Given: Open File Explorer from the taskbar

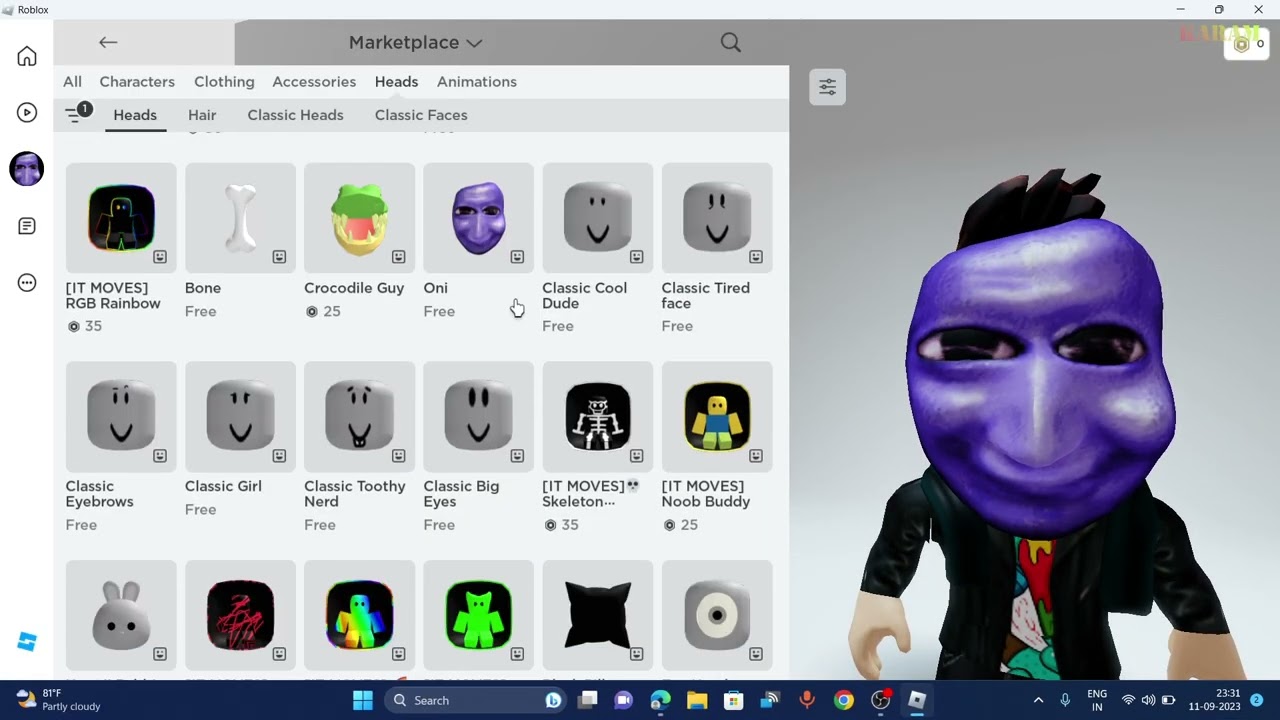Looking at the screenshot, I should pyautogui.click(x=697, y=700).
